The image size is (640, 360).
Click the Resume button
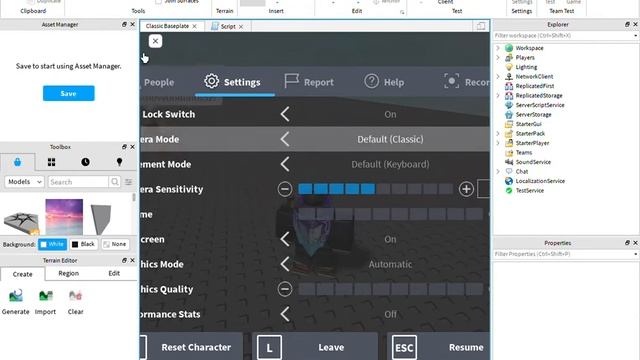point(438,347)
